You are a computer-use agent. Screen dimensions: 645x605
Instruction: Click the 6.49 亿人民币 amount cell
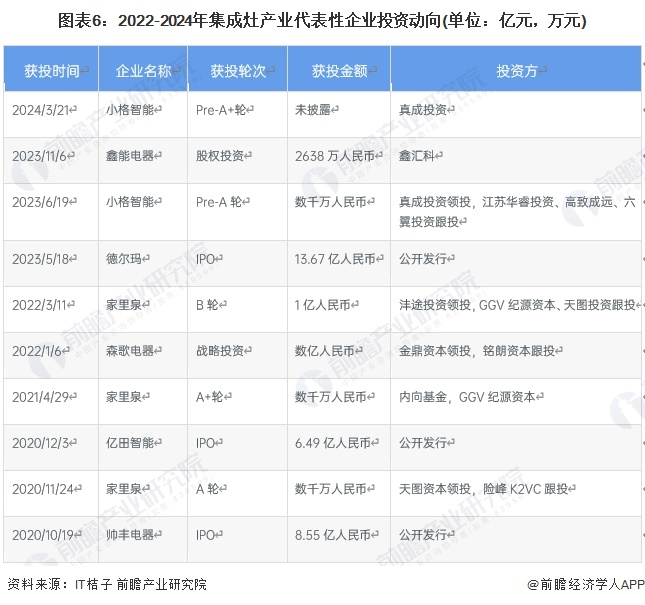339,448
